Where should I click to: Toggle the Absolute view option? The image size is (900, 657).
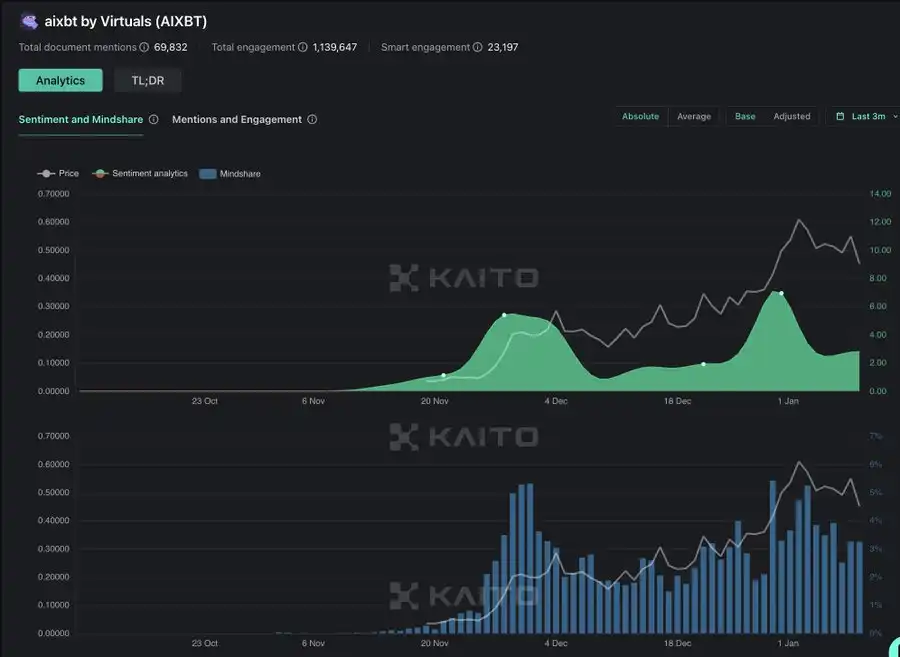640,117
